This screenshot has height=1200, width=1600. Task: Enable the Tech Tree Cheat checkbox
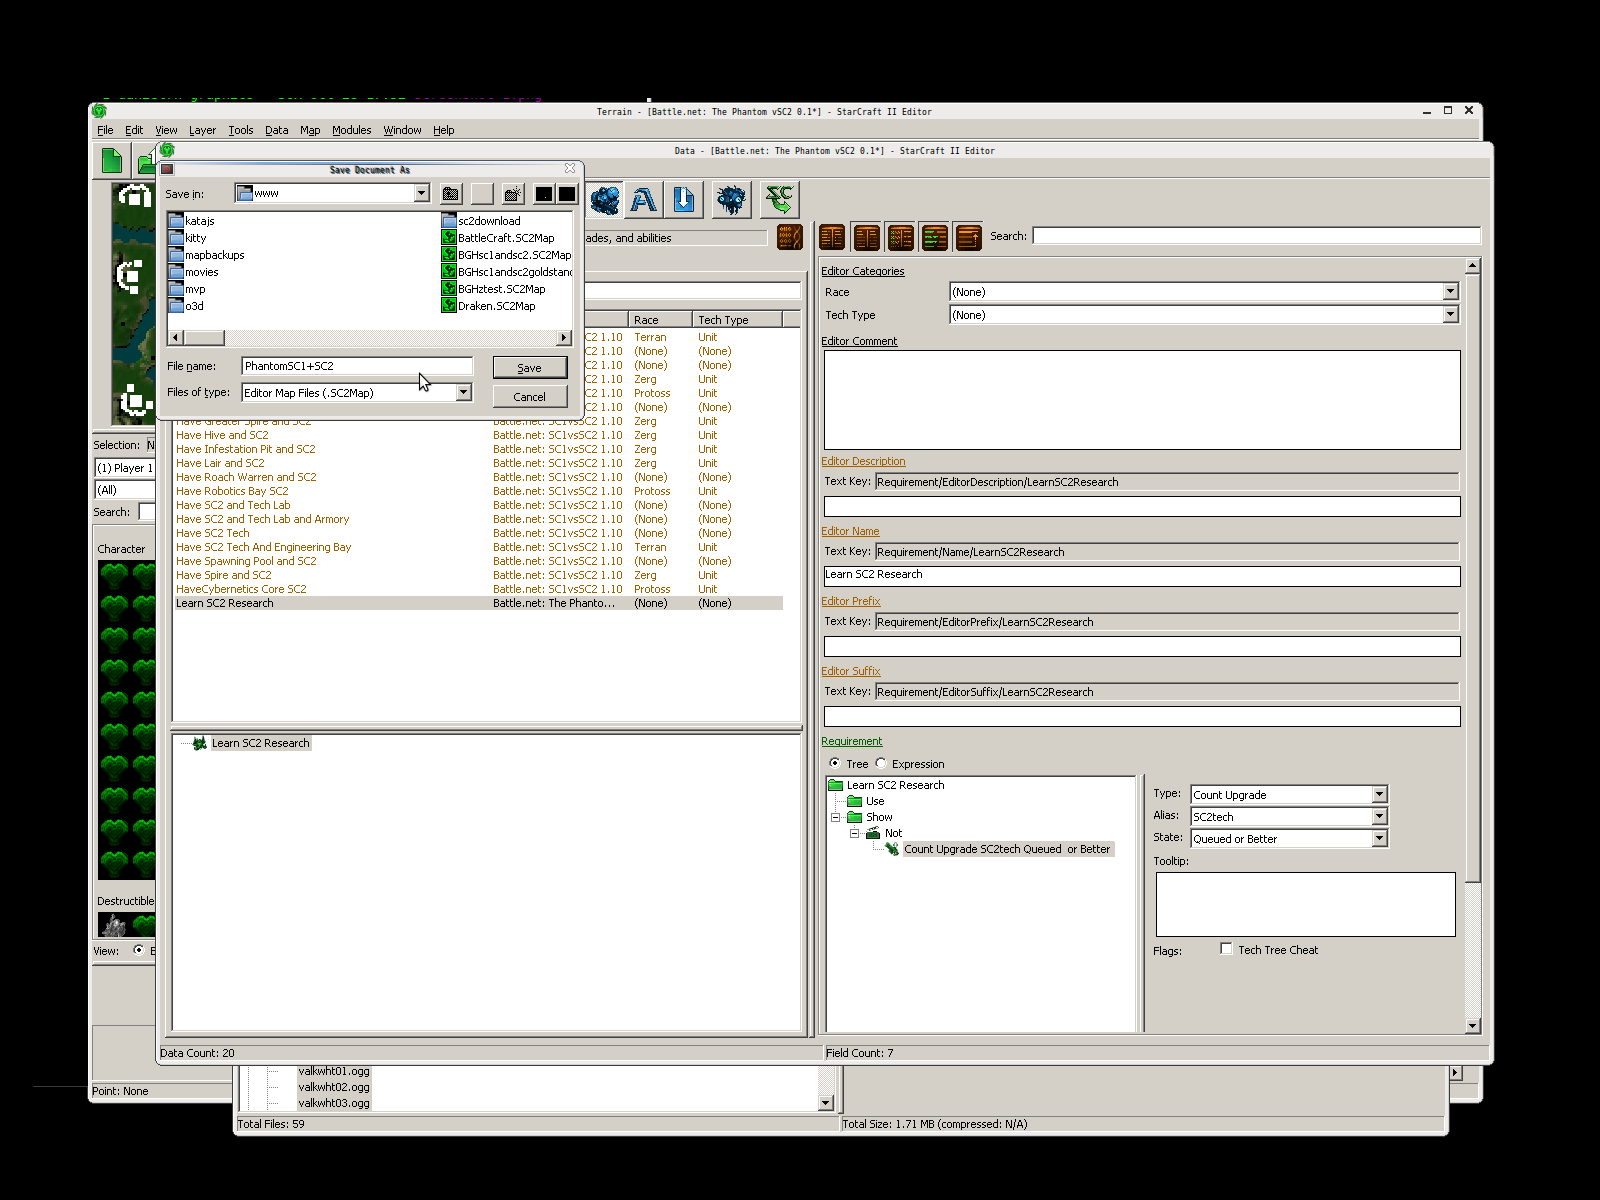[1226, 949]
